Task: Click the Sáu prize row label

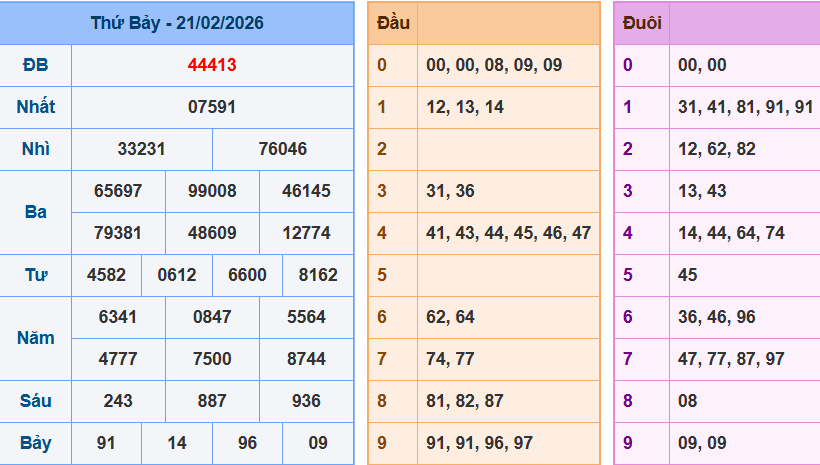Action: [x=35, y=401]
